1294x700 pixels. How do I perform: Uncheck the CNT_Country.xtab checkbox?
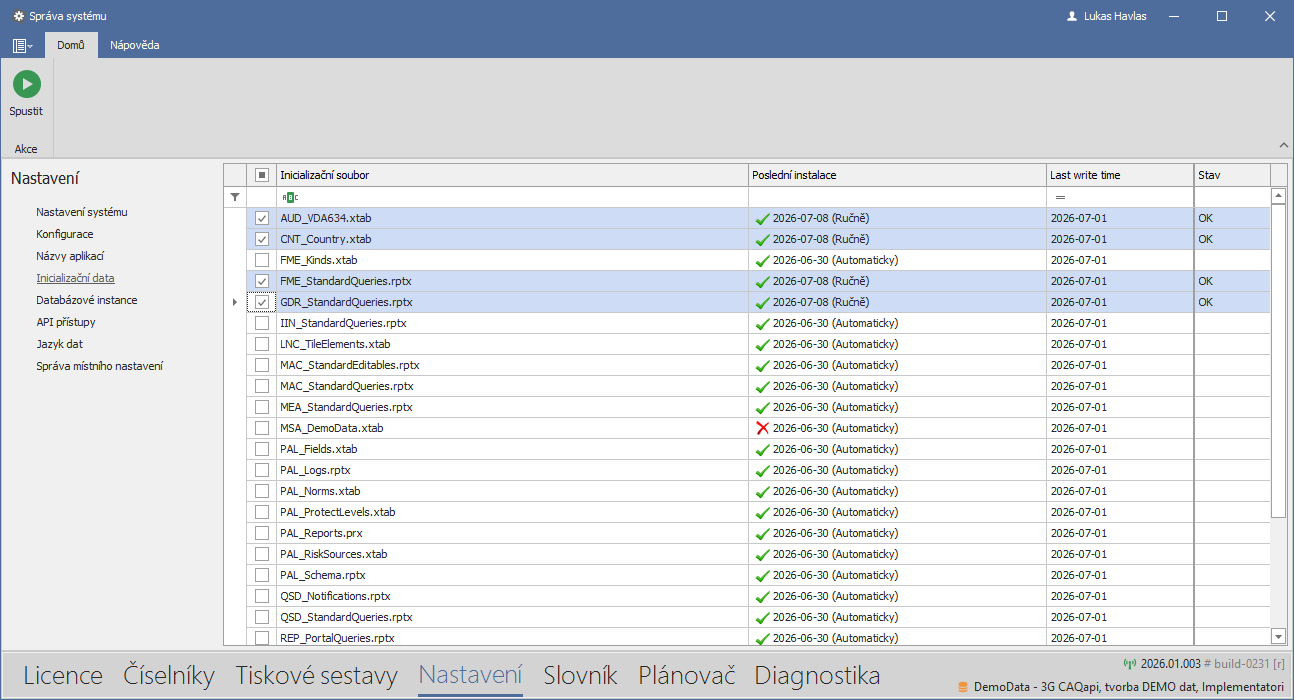[x=262, y=239]
